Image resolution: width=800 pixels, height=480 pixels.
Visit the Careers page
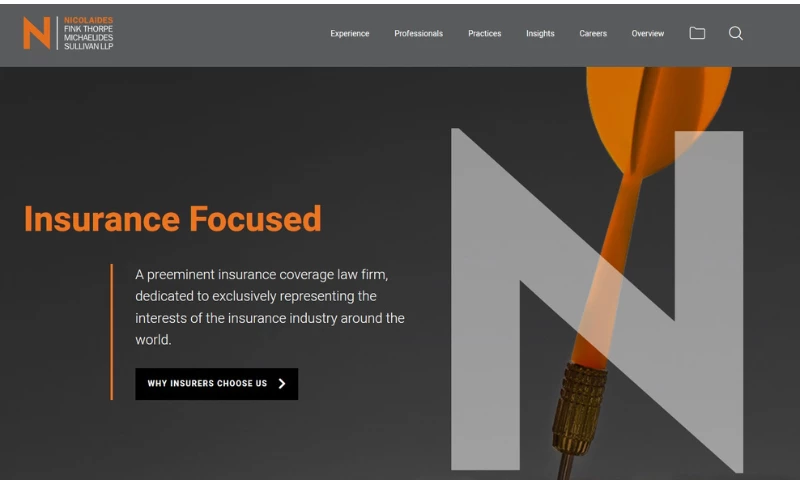593,34
